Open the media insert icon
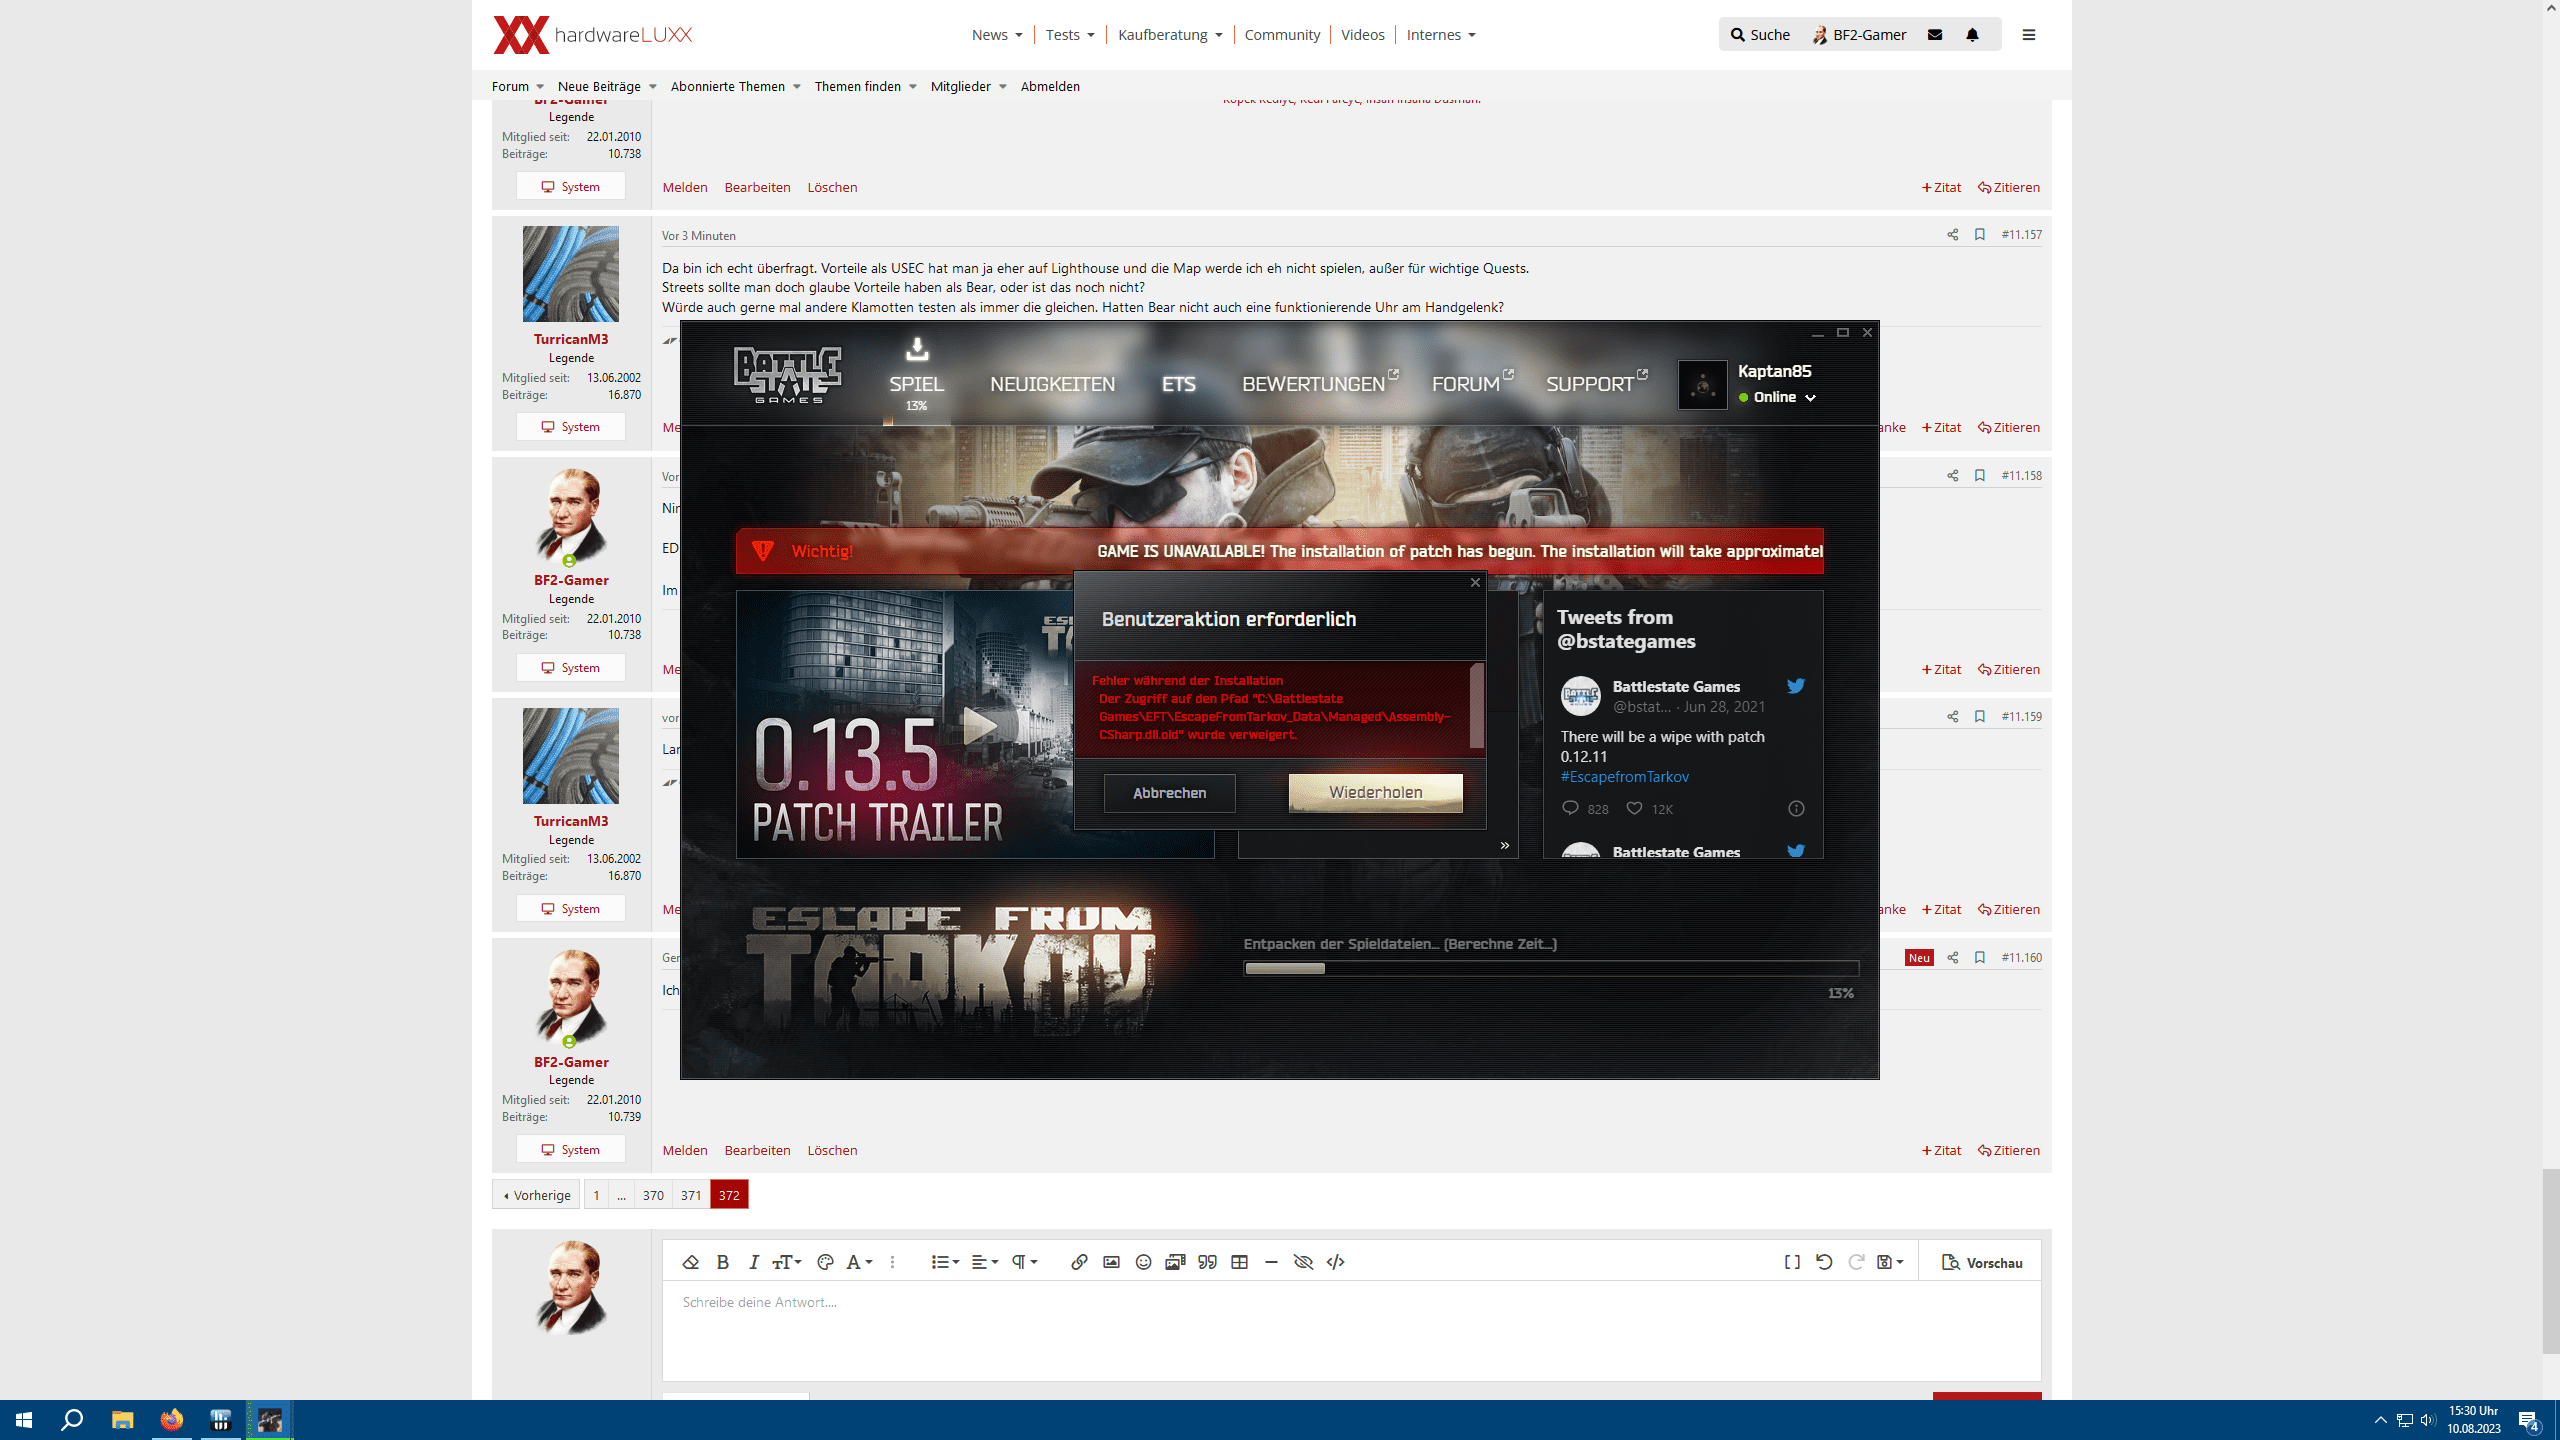 (x=1175, y=1262)
